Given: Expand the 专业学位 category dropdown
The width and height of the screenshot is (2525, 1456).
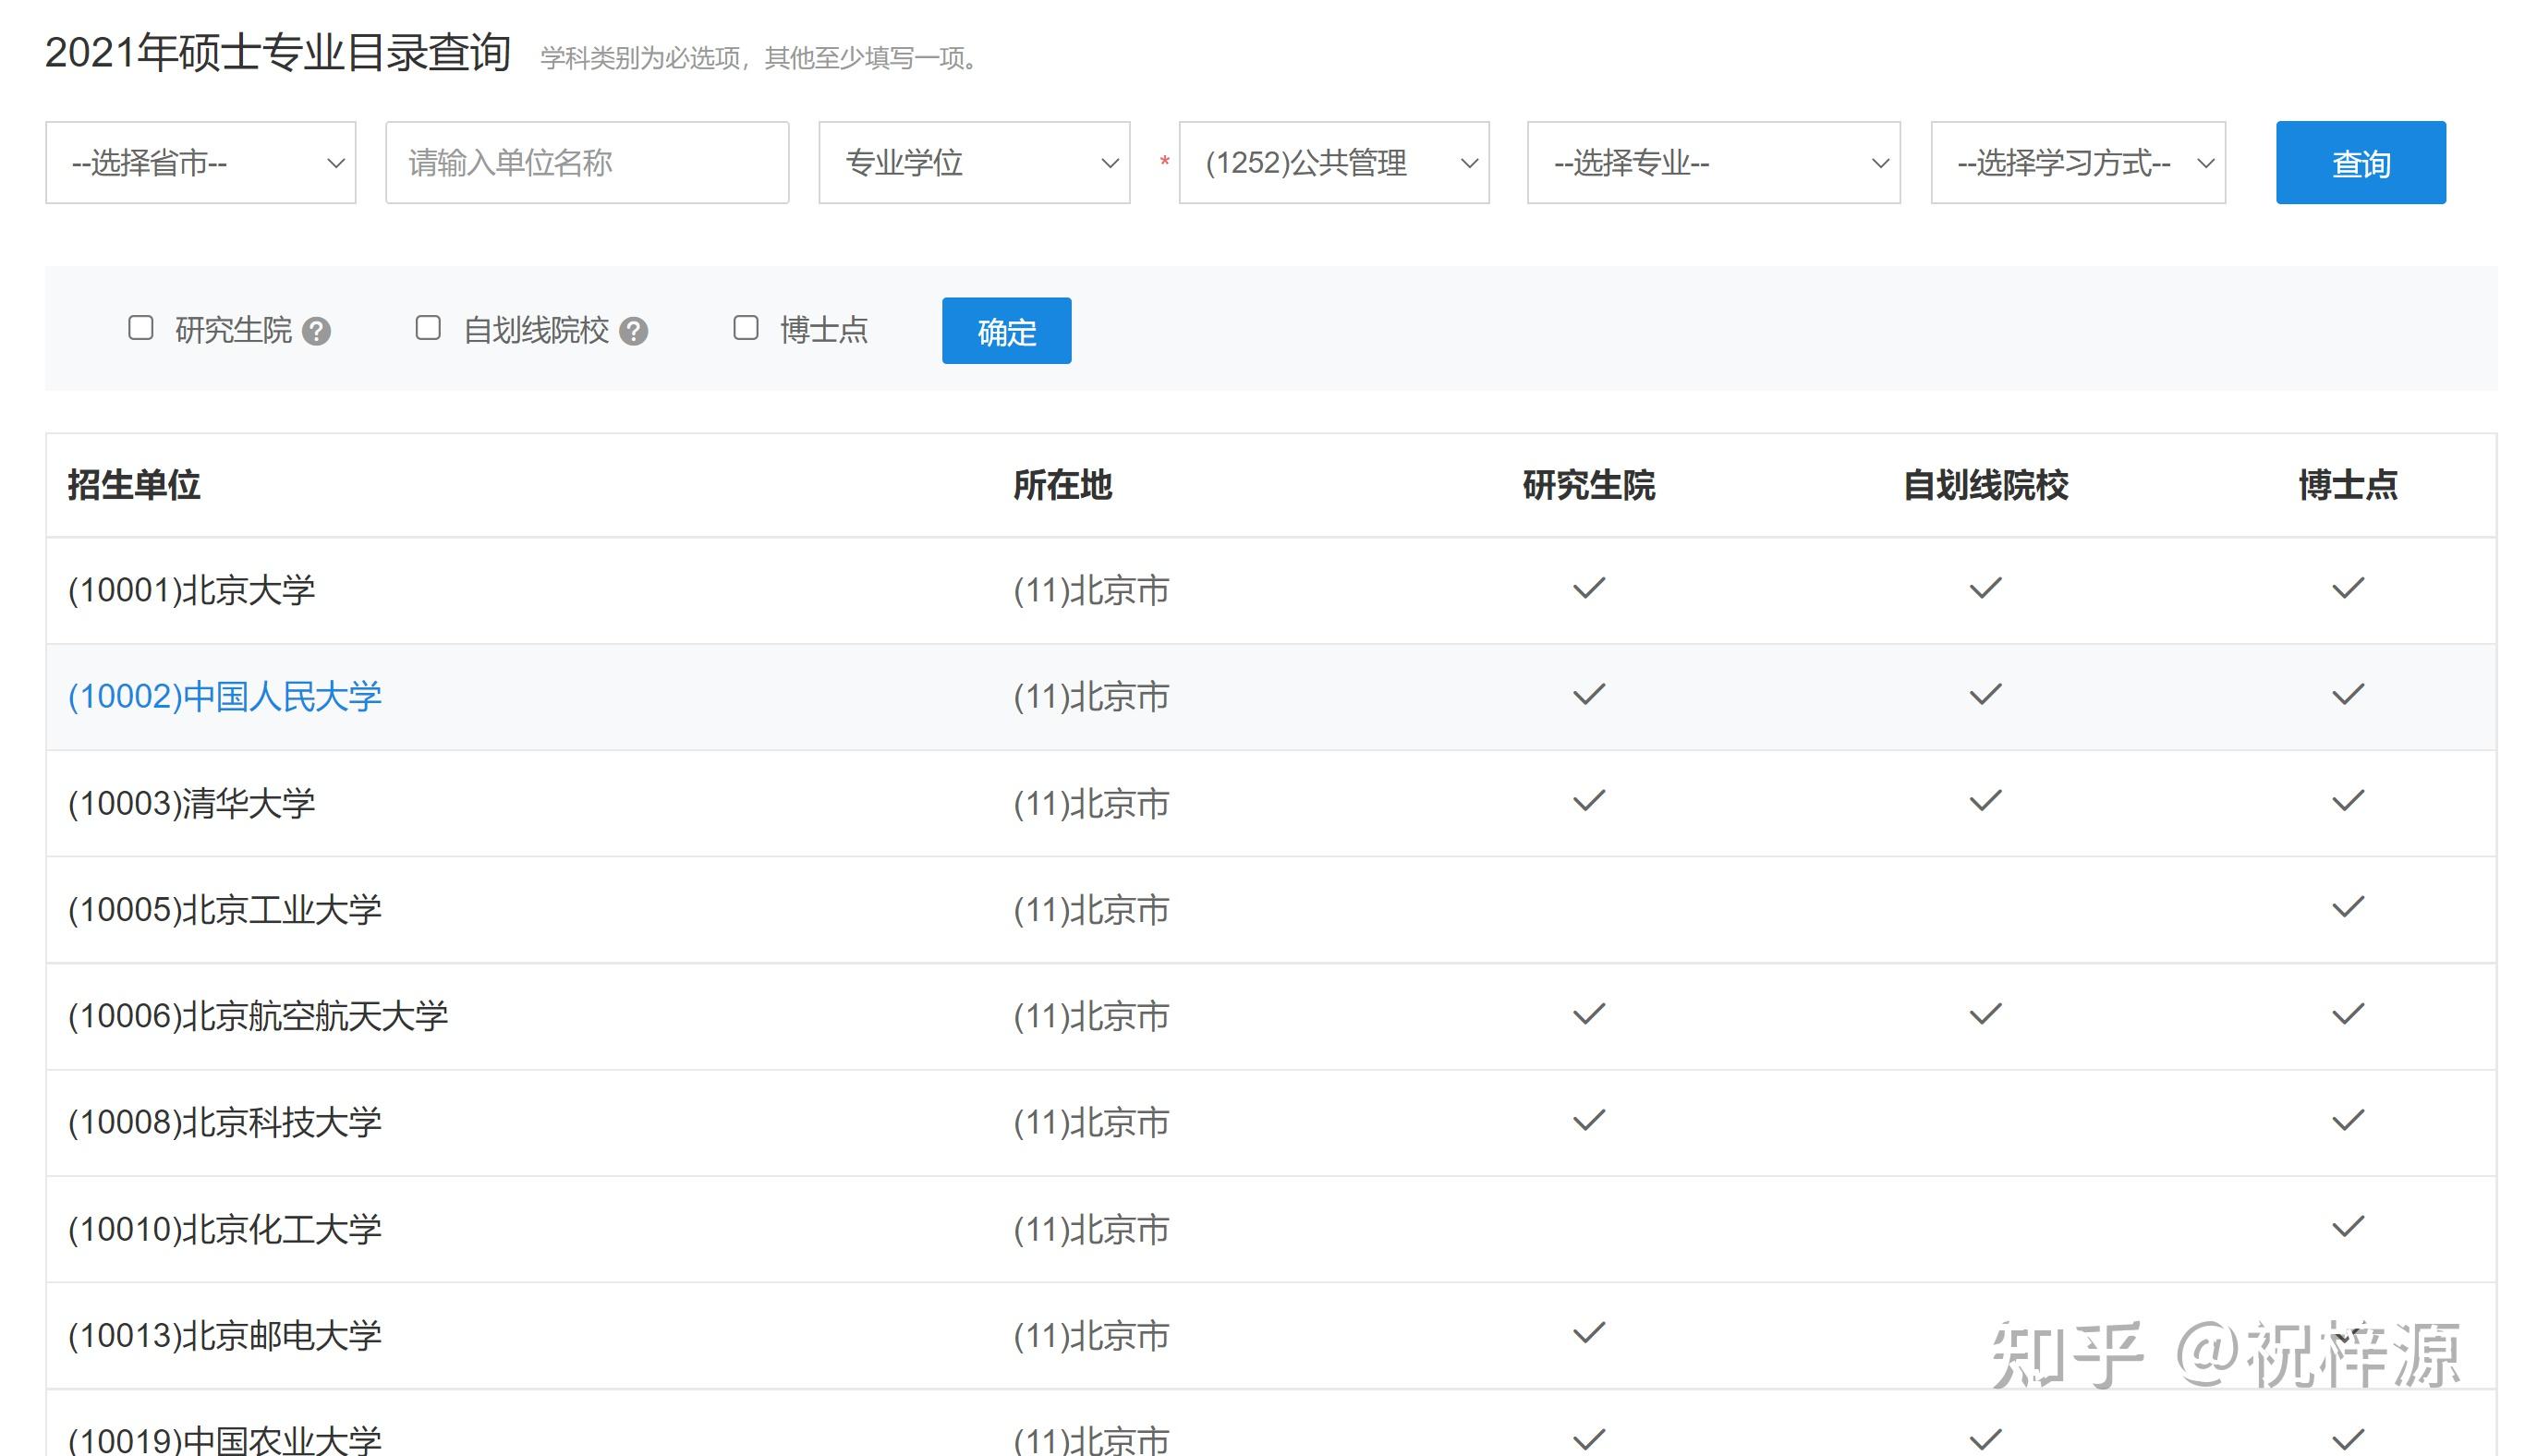Looking at the screenshot, I should (974, 163).
